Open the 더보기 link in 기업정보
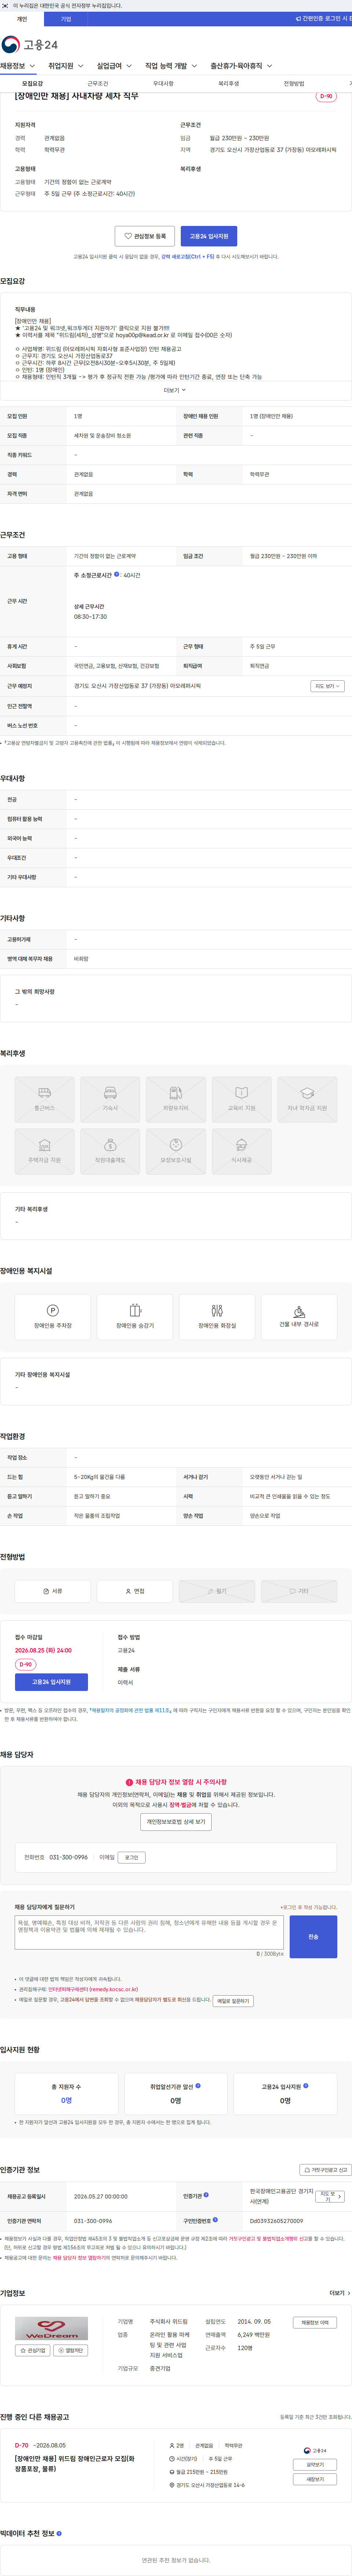Viewport: 352px width, 2576px height. point(339,2293)
